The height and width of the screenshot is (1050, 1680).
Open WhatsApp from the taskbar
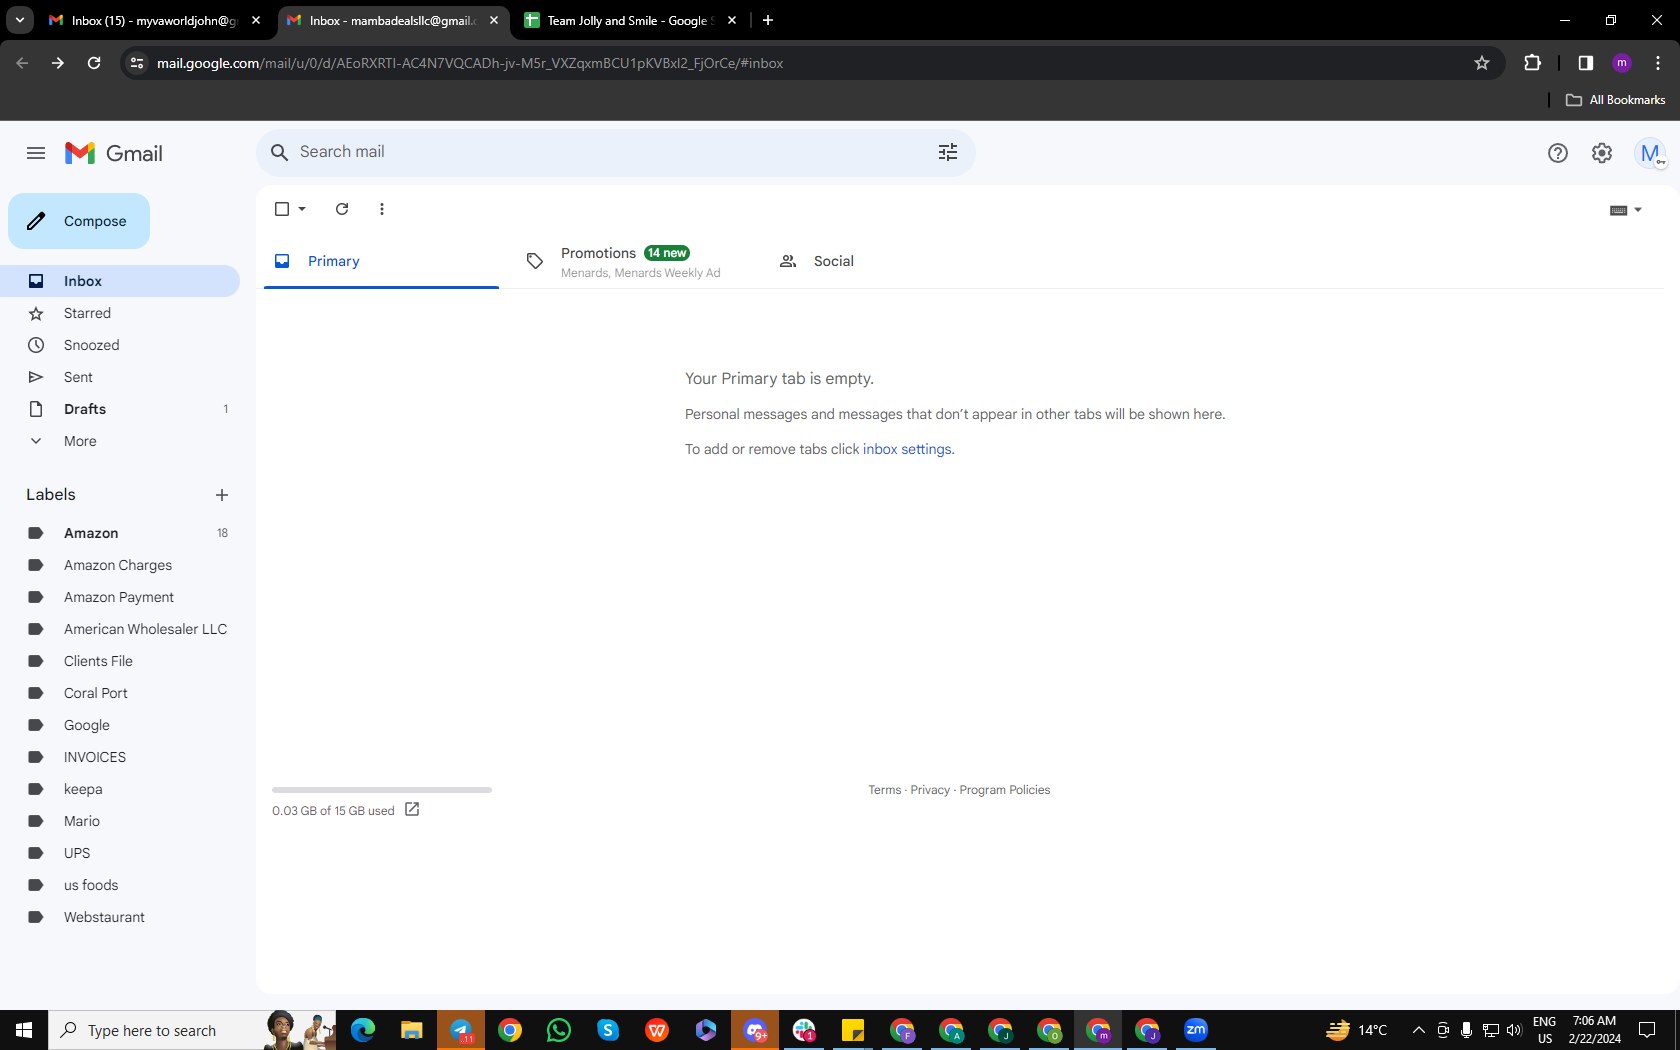tap(559, 1030)
